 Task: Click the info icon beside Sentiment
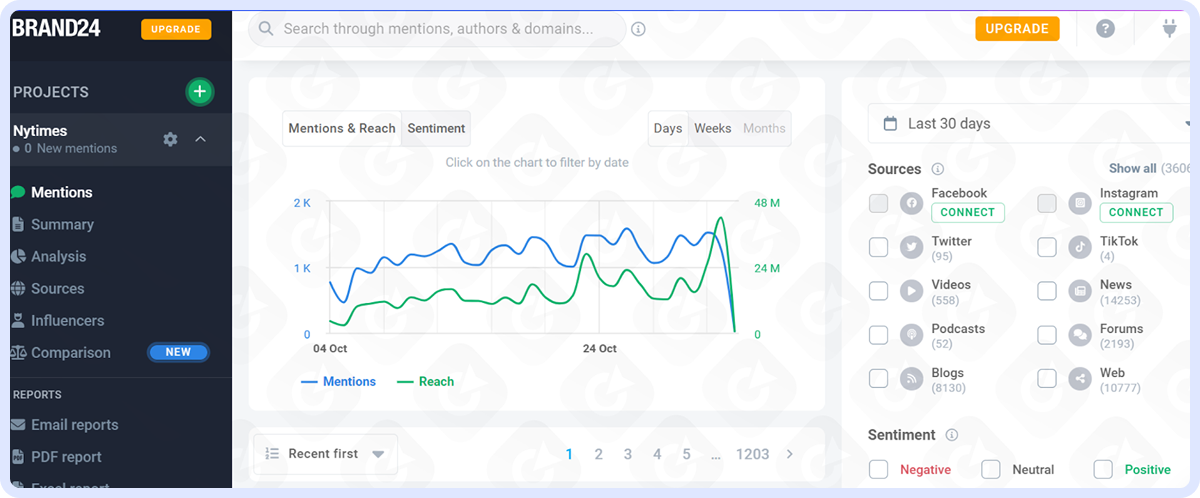click(951, 435)
